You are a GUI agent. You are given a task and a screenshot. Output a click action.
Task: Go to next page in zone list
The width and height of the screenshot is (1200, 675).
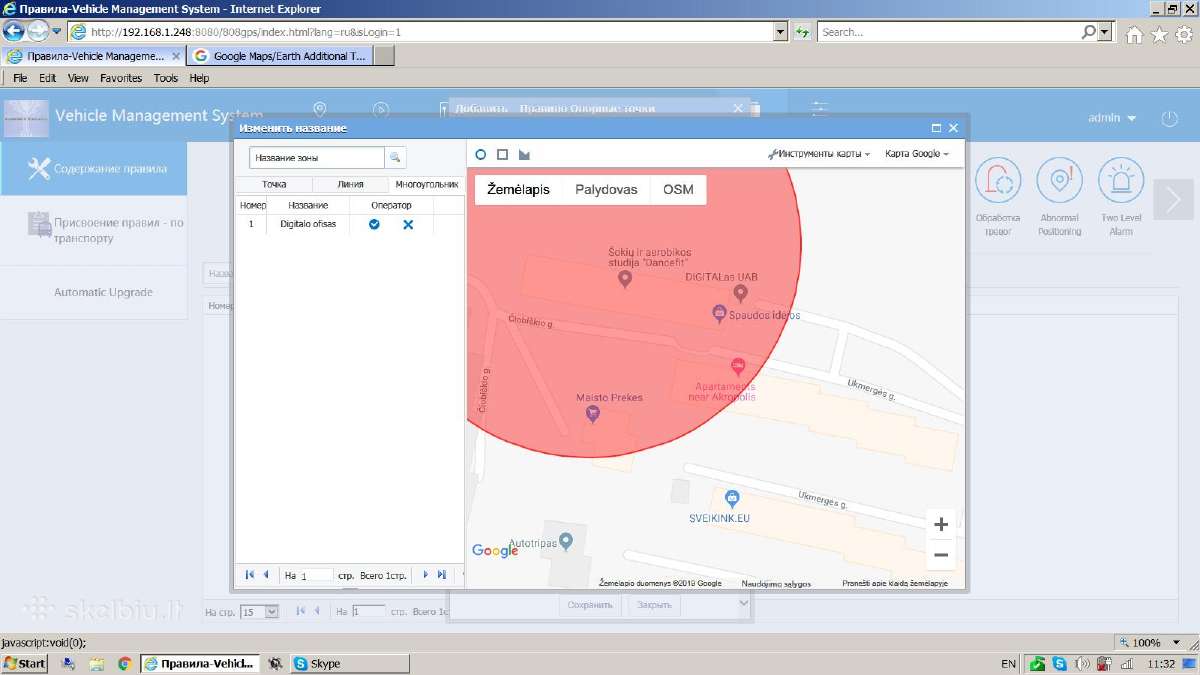pyautogui.click(x=425, y=575)
